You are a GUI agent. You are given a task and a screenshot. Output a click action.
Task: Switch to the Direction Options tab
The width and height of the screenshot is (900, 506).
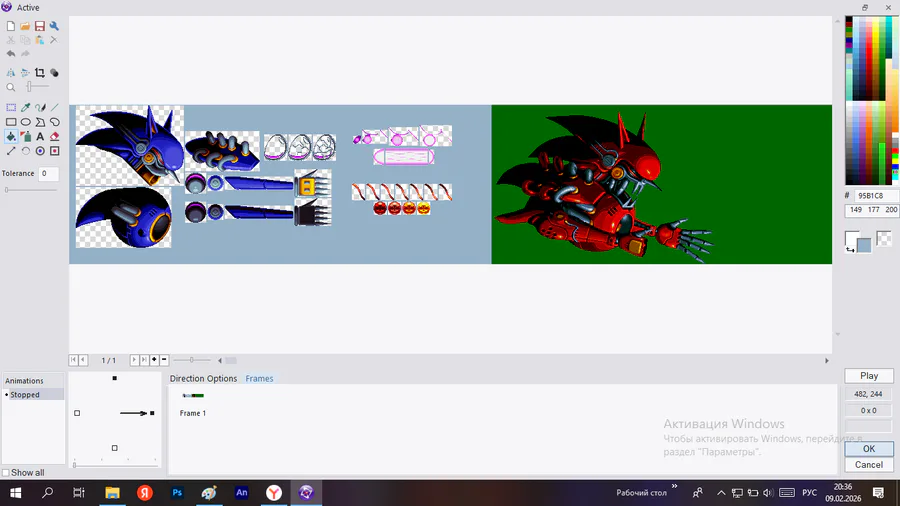[x=203, y=379]
